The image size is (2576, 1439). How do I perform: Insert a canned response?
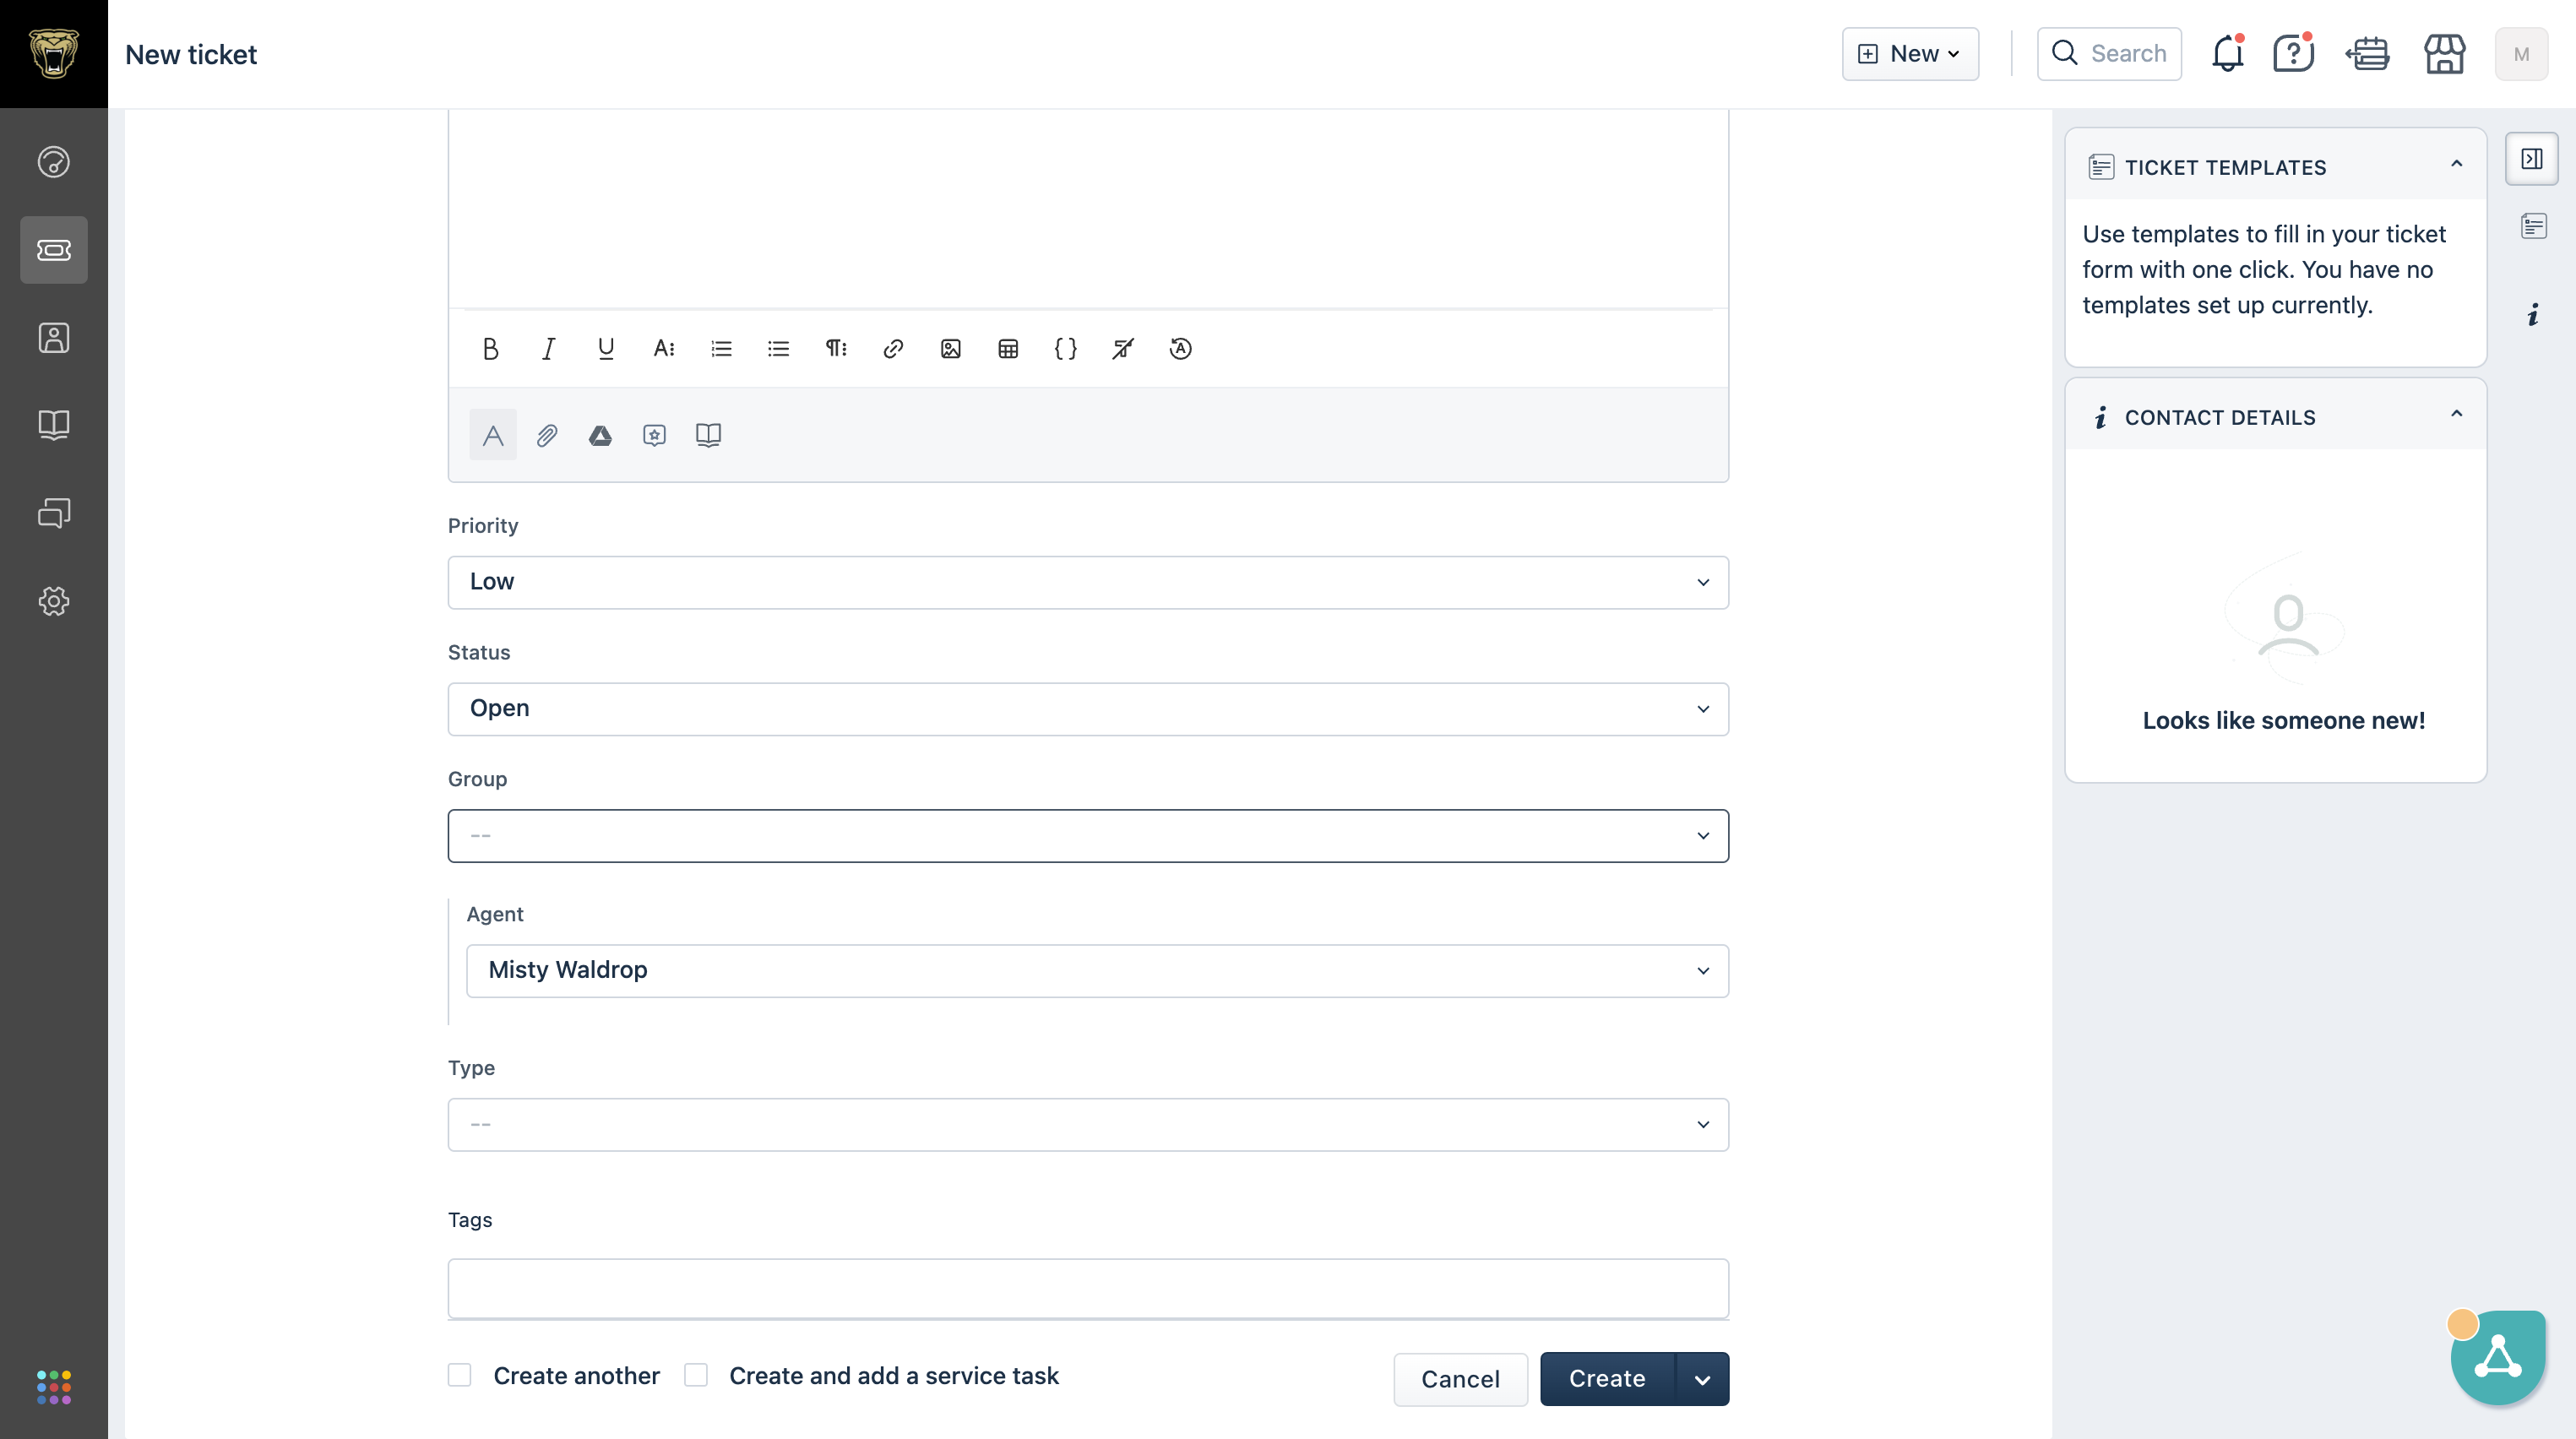[x=654, y=435]
